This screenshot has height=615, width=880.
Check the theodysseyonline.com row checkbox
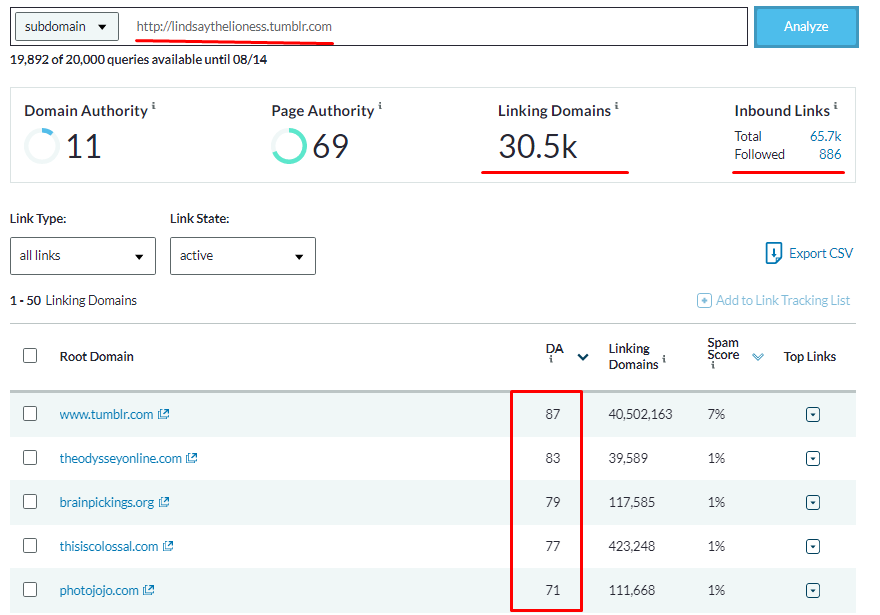point(30,458)
